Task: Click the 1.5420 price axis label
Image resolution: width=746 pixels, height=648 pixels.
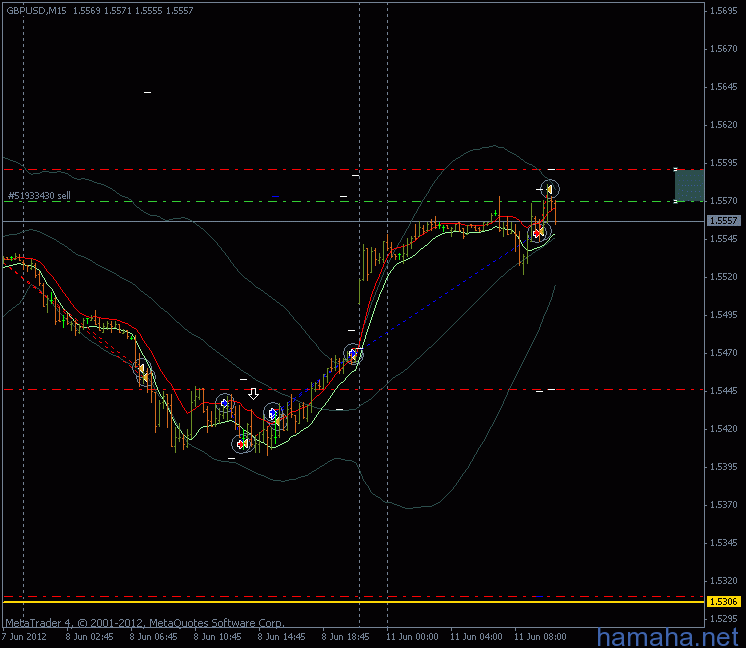Action: (724, 429)
